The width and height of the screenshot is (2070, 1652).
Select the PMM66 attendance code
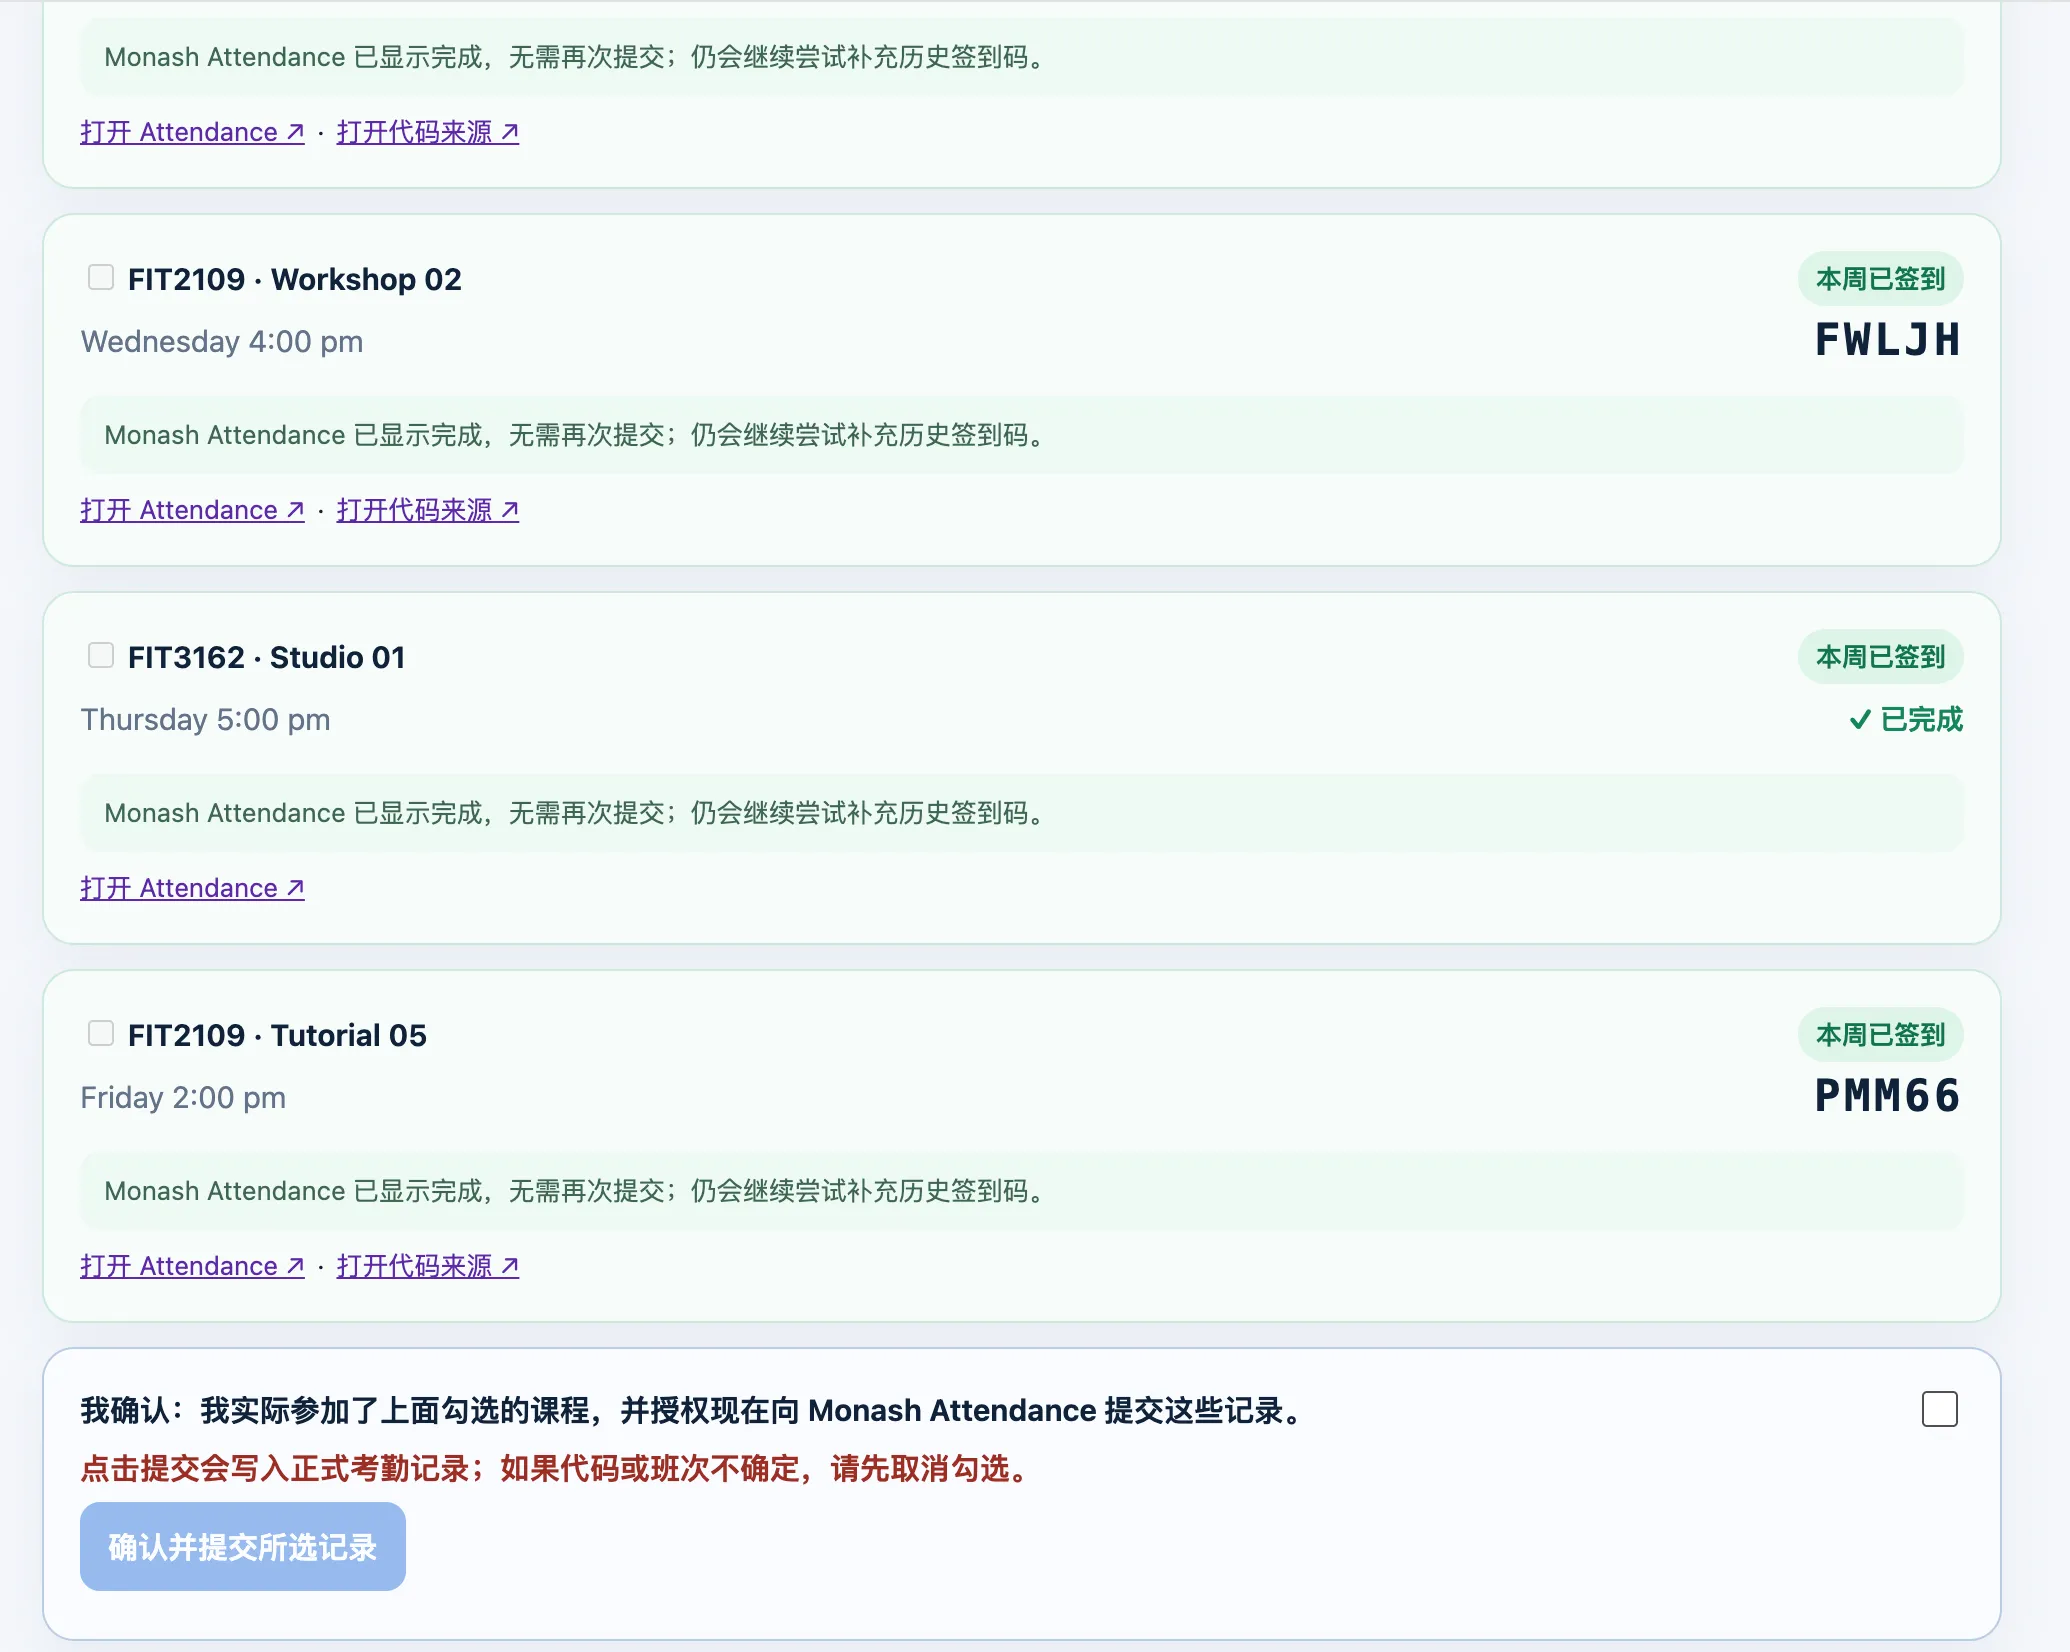(x=1887, y=1096)
